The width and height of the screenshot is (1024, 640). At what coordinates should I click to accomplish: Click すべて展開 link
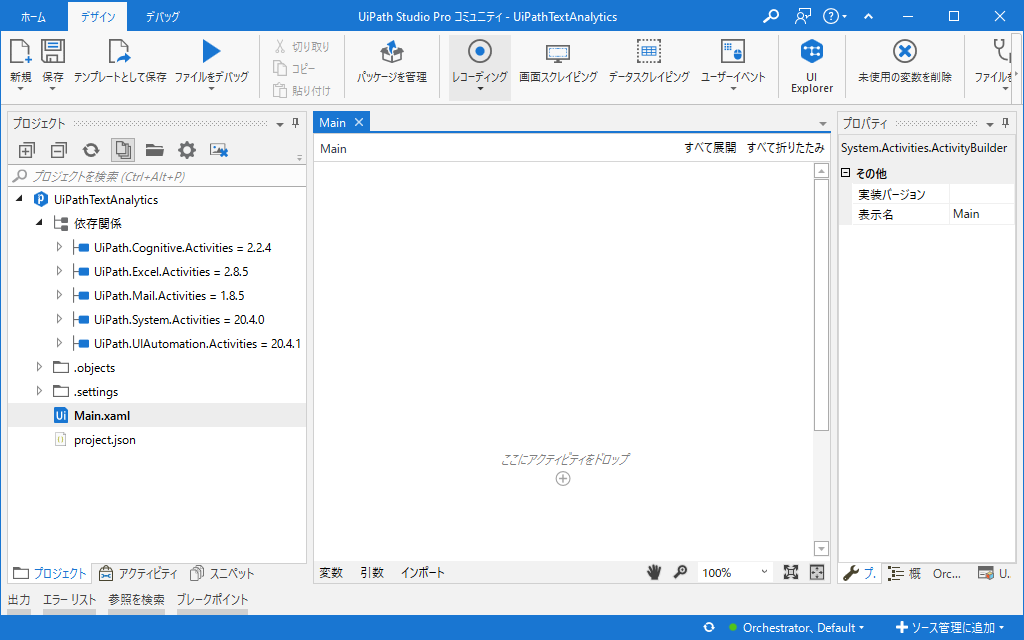(x=710, y=148)
